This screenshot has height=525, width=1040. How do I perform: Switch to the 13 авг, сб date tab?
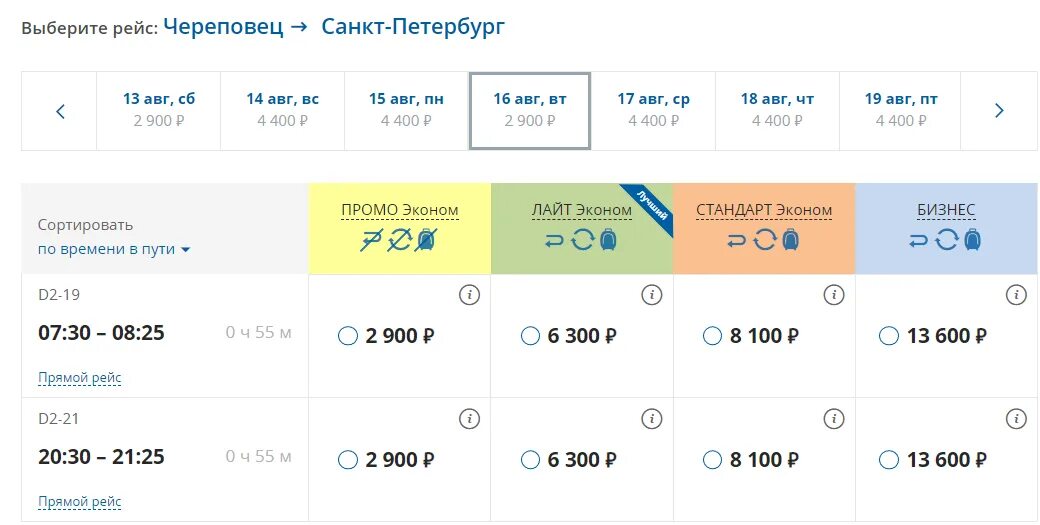[x=159, y=110]
